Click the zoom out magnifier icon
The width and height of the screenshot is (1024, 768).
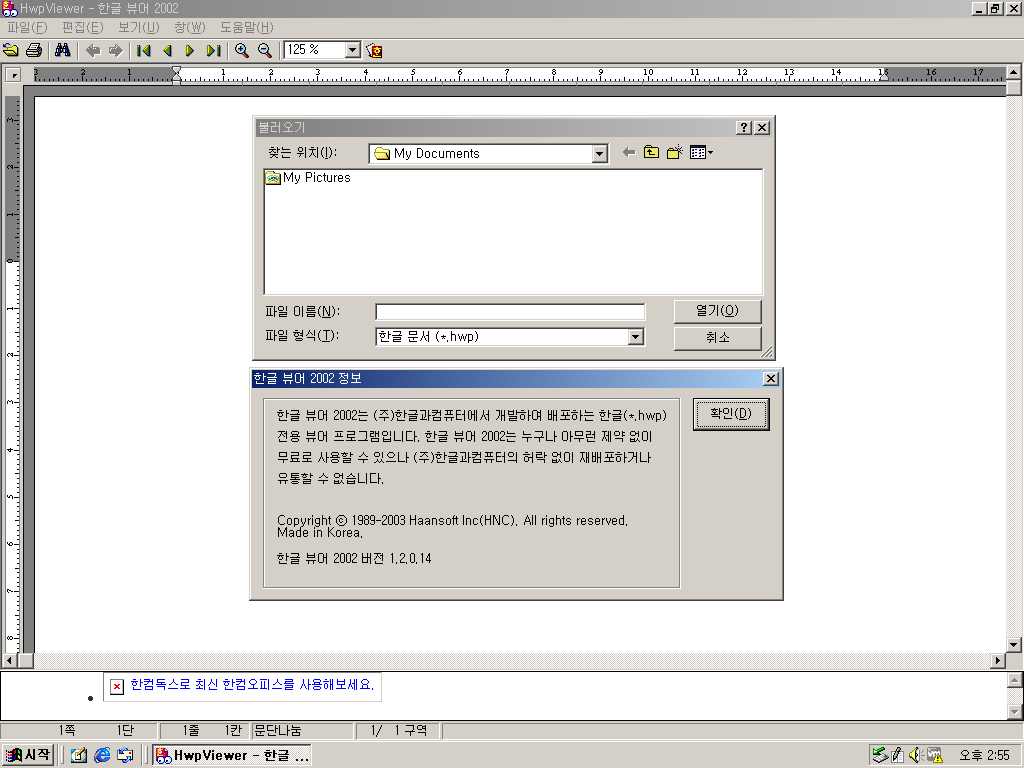pos(264,50)
